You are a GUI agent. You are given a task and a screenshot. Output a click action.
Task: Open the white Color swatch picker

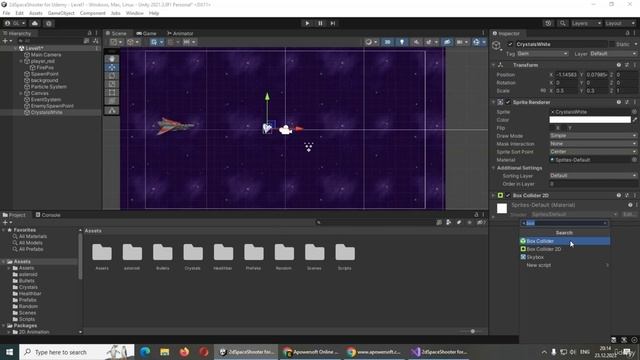(590, 120)
